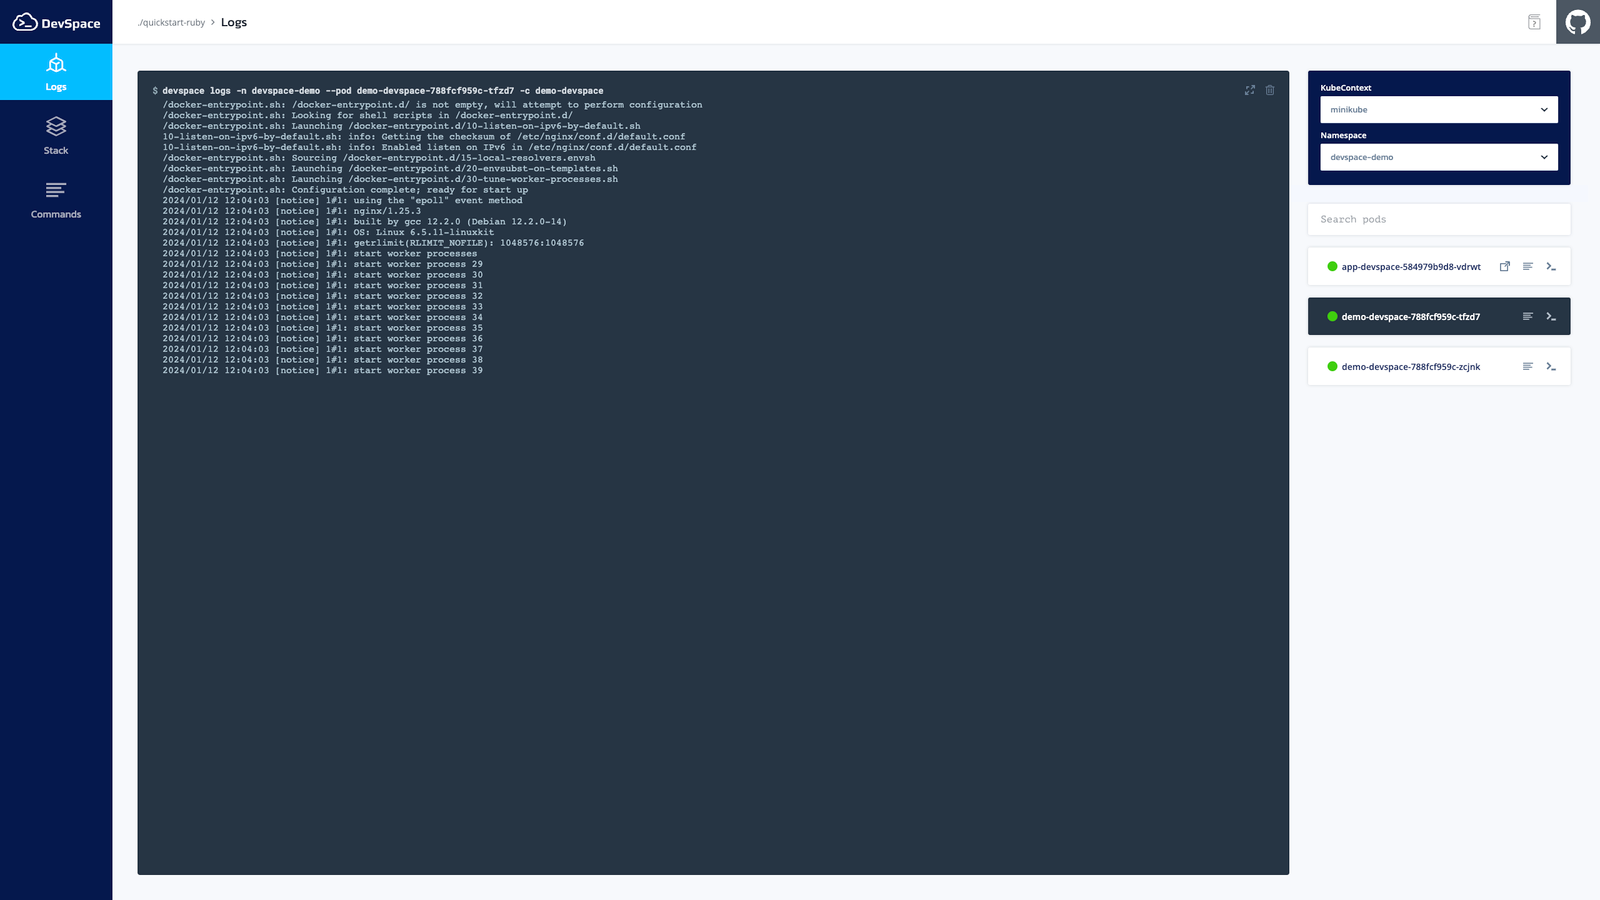This screenshot has height=900, width=1600.
Task: Open the GitHub repository link
Action: point(1578,21)
